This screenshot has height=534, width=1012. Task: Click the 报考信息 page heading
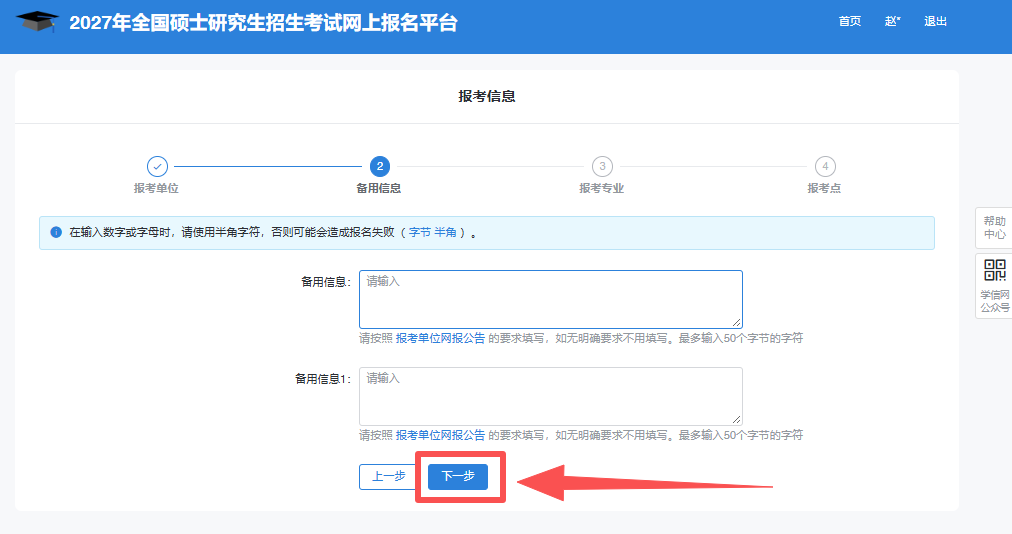click(487, 96)
